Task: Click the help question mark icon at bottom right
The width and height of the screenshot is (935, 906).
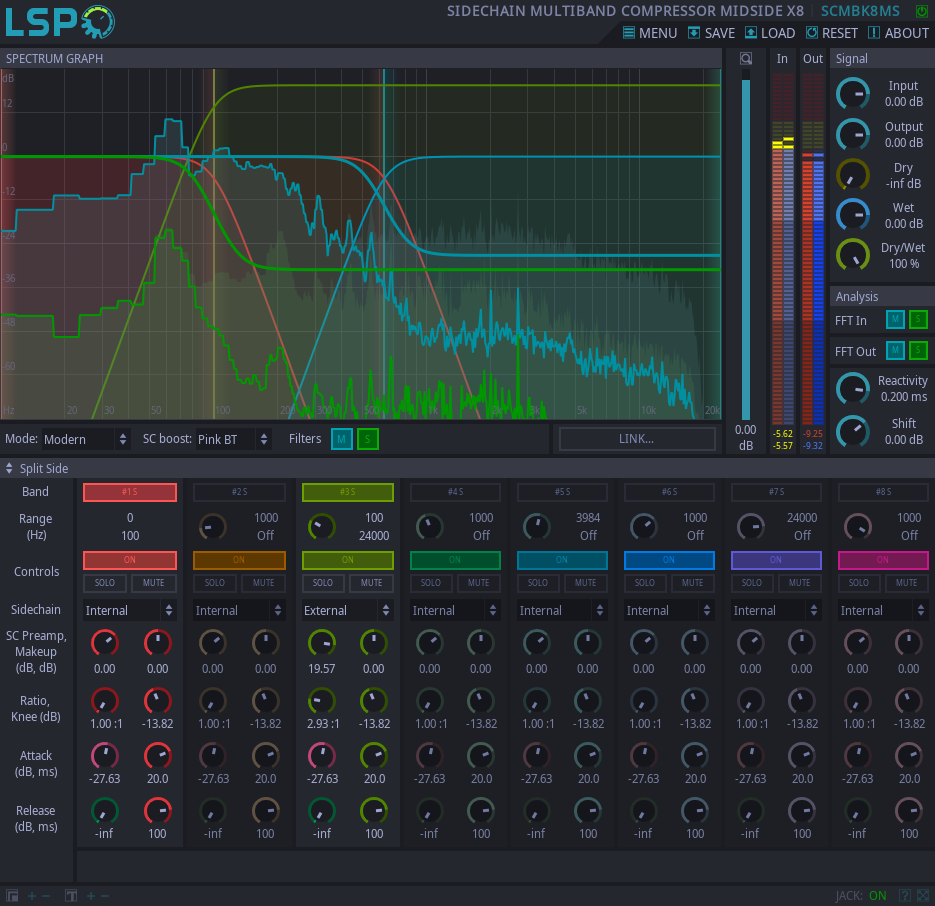Action: [x=905, y=895]
